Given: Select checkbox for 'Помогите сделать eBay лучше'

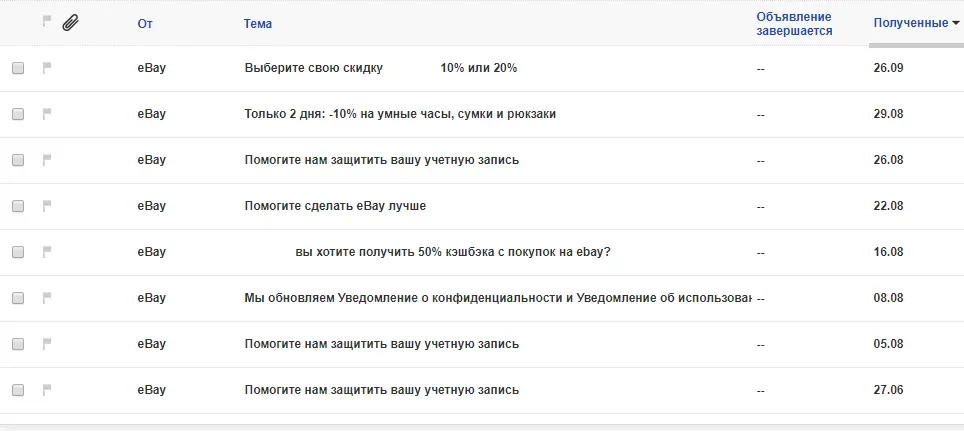Looking at the screenshot, I should coord(18,207).
